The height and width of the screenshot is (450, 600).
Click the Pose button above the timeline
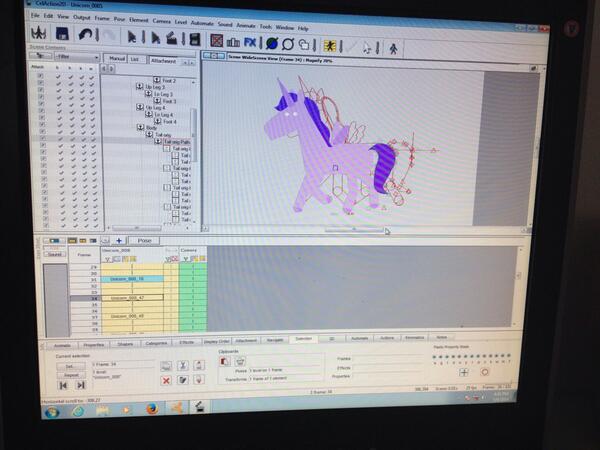(x=144, y=241)
